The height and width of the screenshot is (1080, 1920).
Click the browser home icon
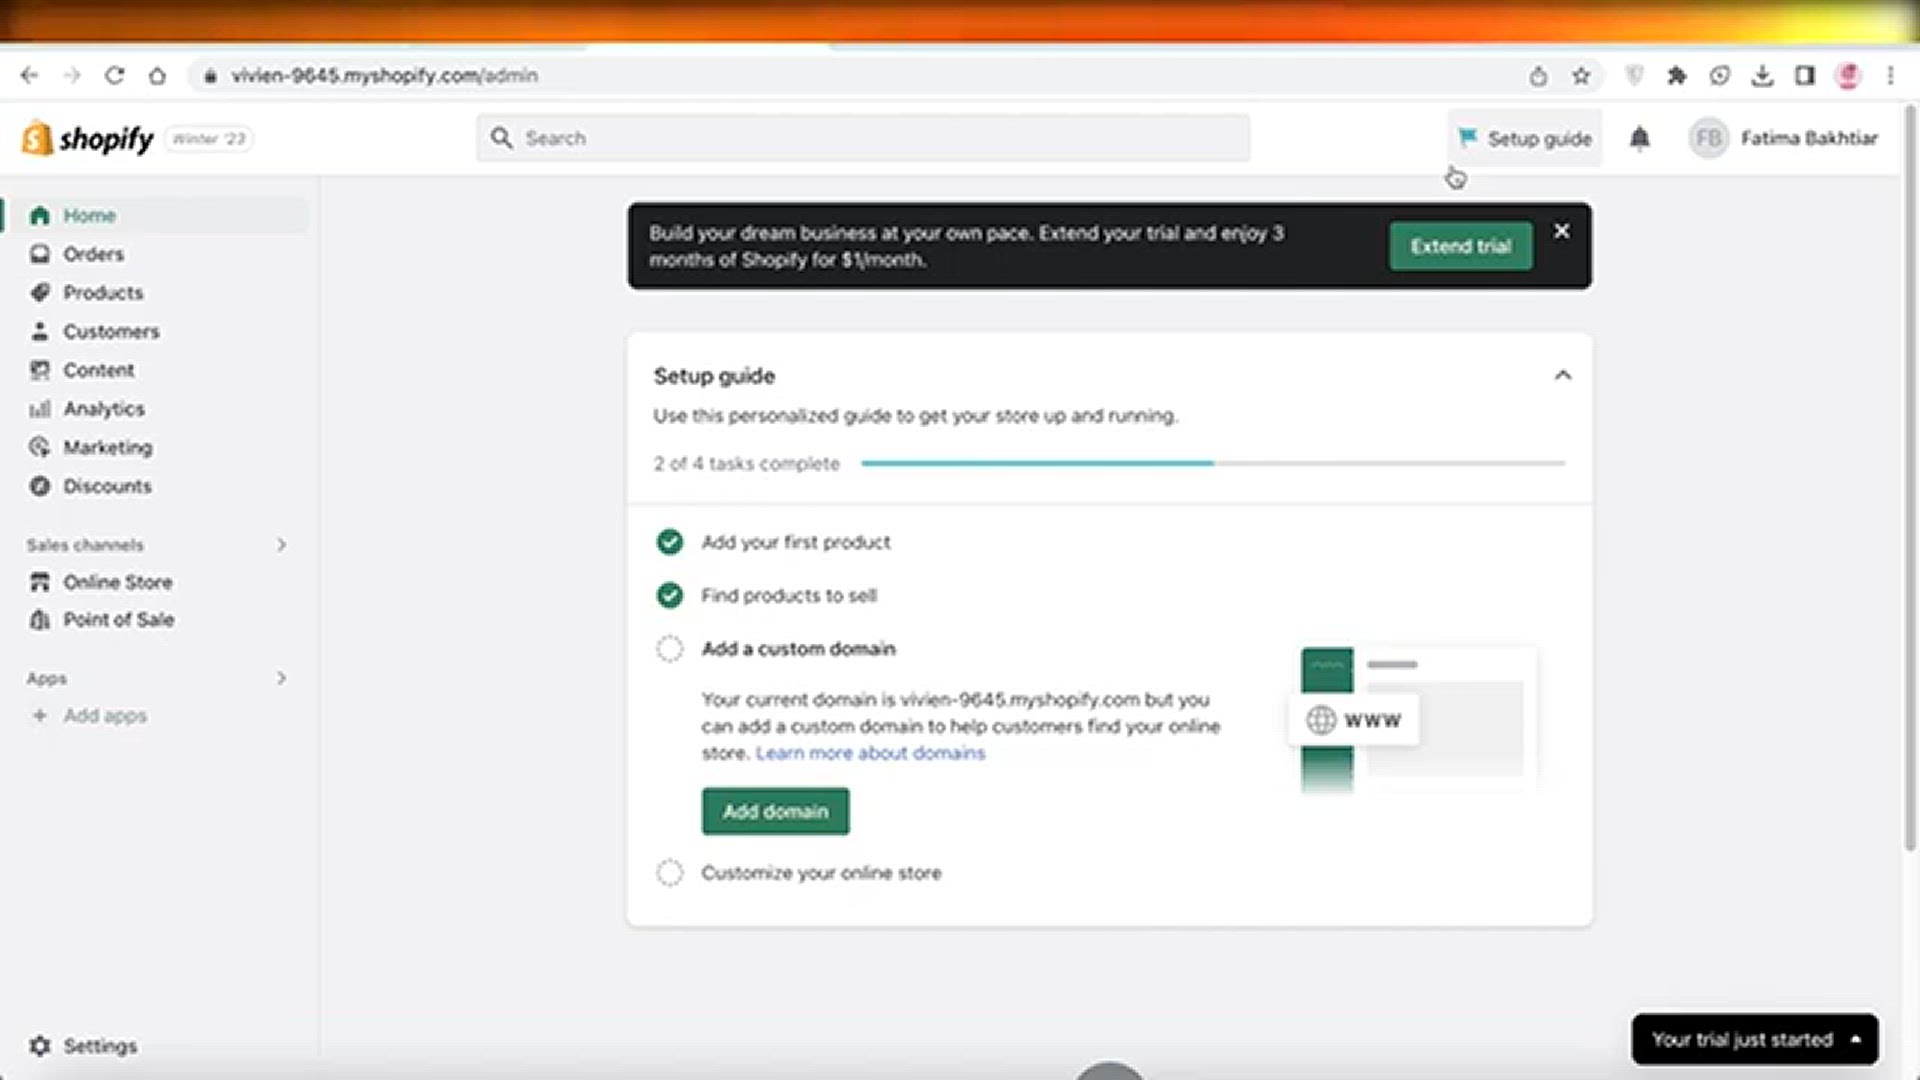157,75
